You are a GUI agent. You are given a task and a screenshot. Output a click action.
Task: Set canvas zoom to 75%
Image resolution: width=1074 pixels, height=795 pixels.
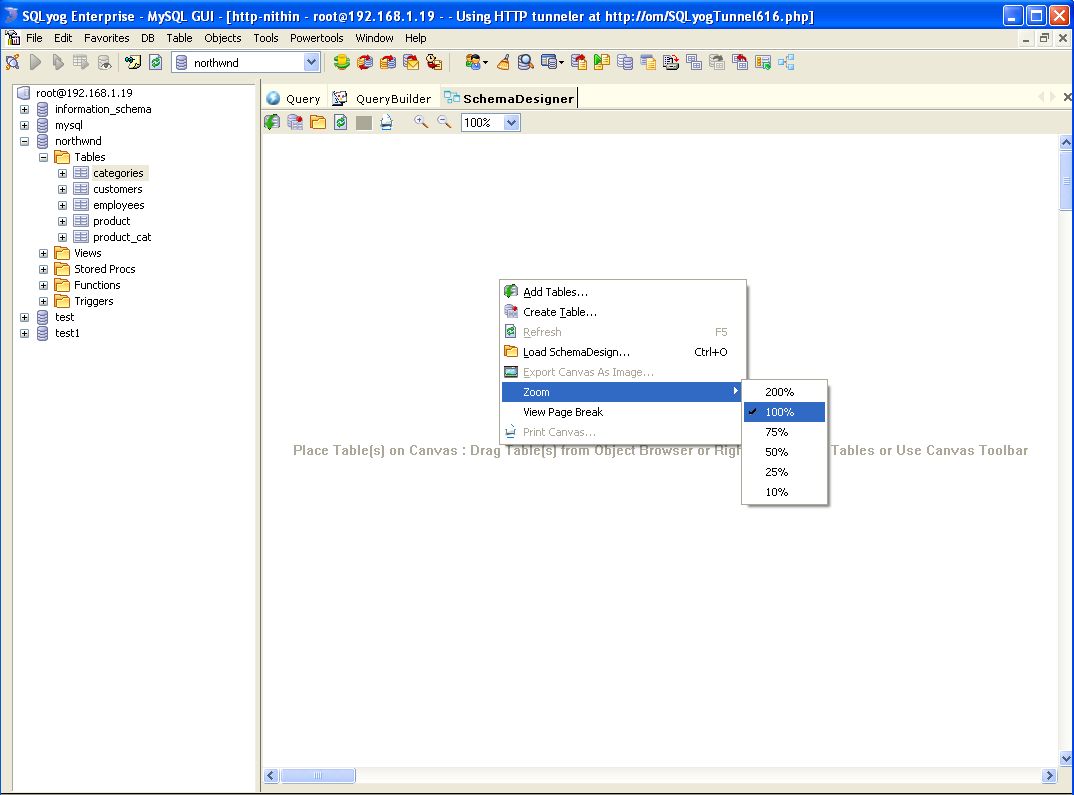click(x=784, y=432)
